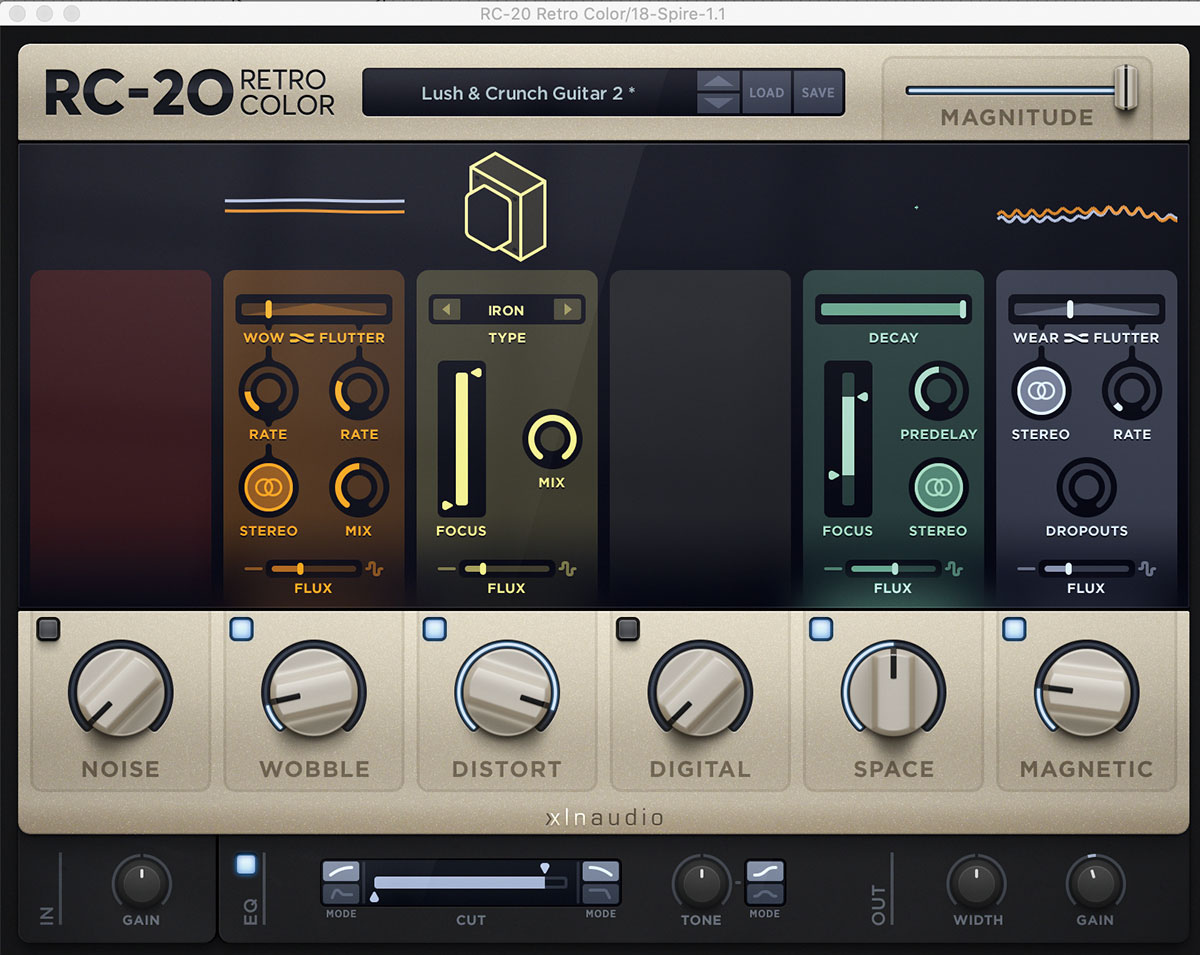Image resolution: width=1200 pixels, height=955 pixels.
Task: Click the preset down arrow
Action: click(x=718, y=102)
